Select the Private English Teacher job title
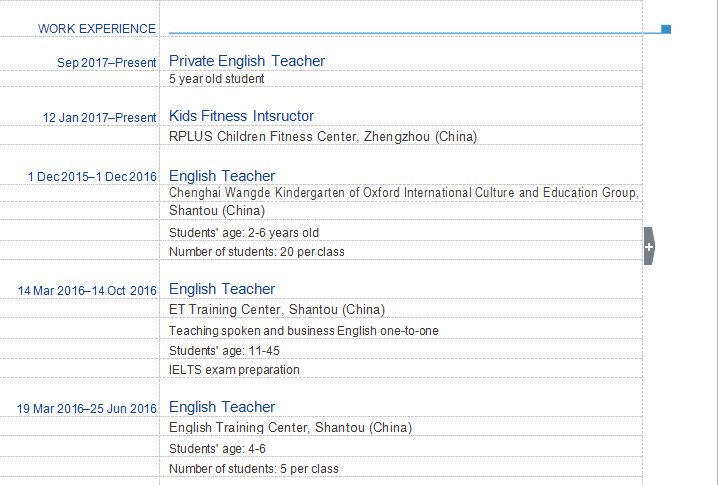718x485 pixels. [x=247, y=61]
